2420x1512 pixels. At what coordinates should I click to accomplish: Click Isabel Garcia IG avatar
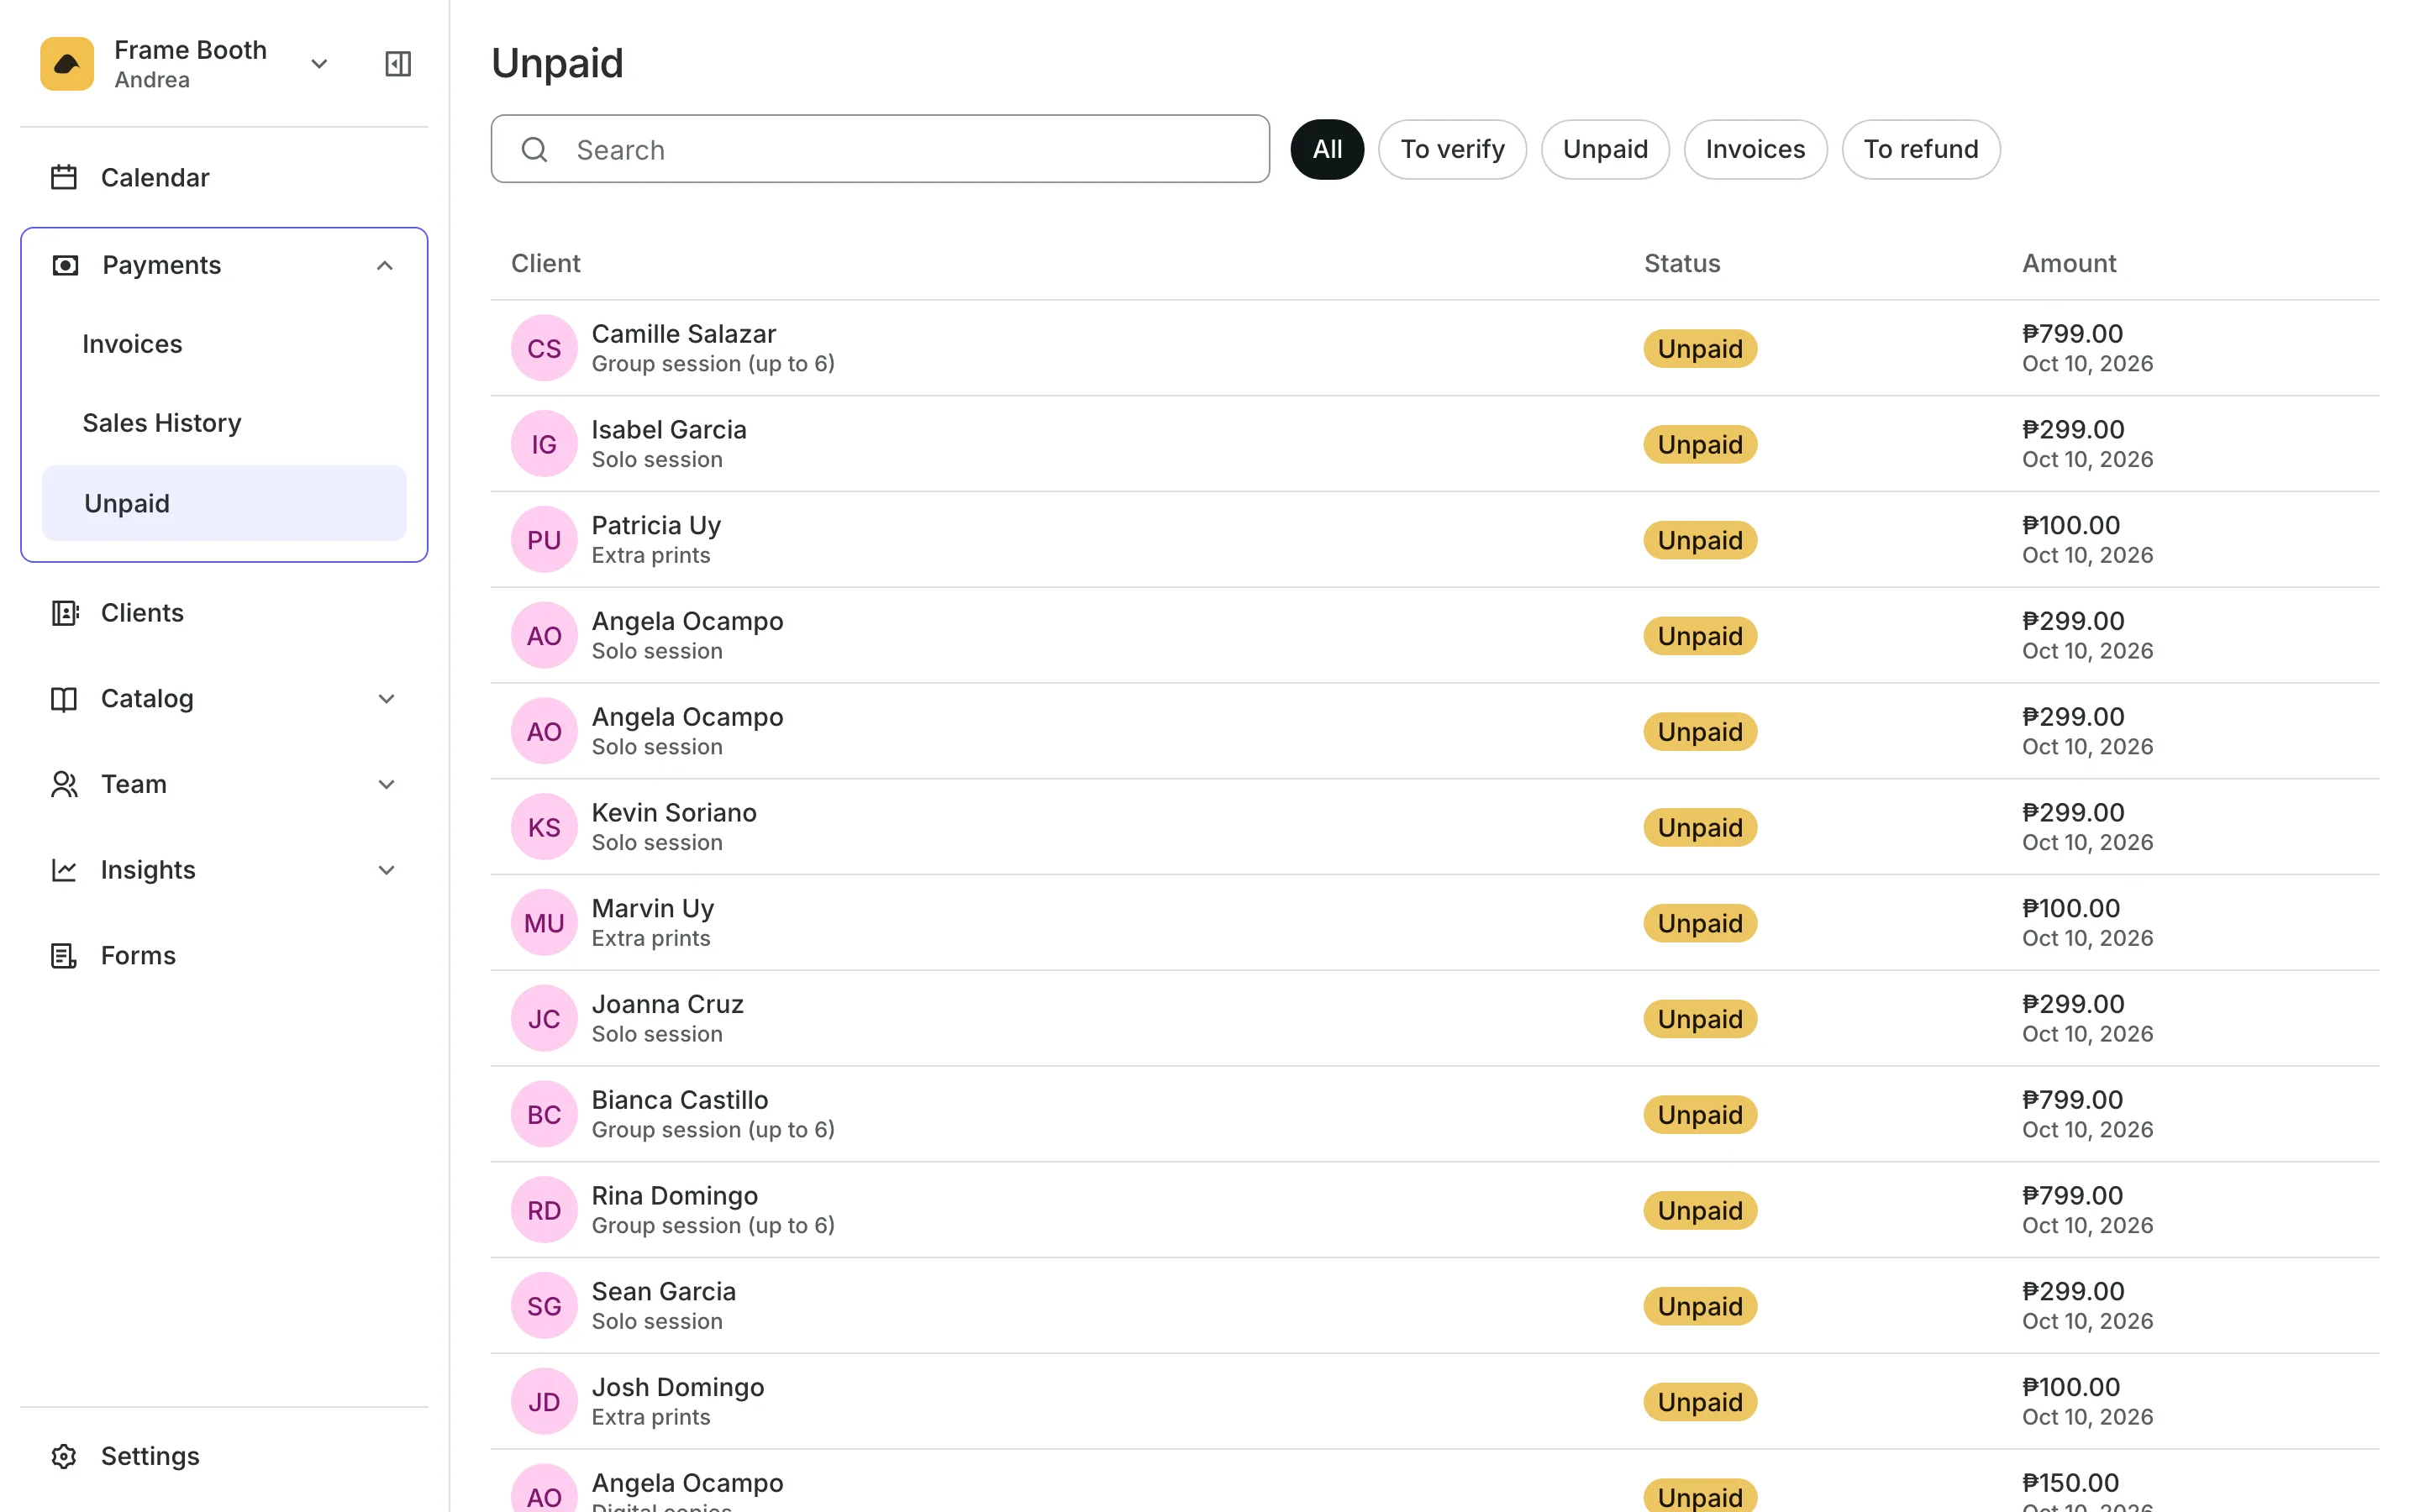click(x=544, y=444)
